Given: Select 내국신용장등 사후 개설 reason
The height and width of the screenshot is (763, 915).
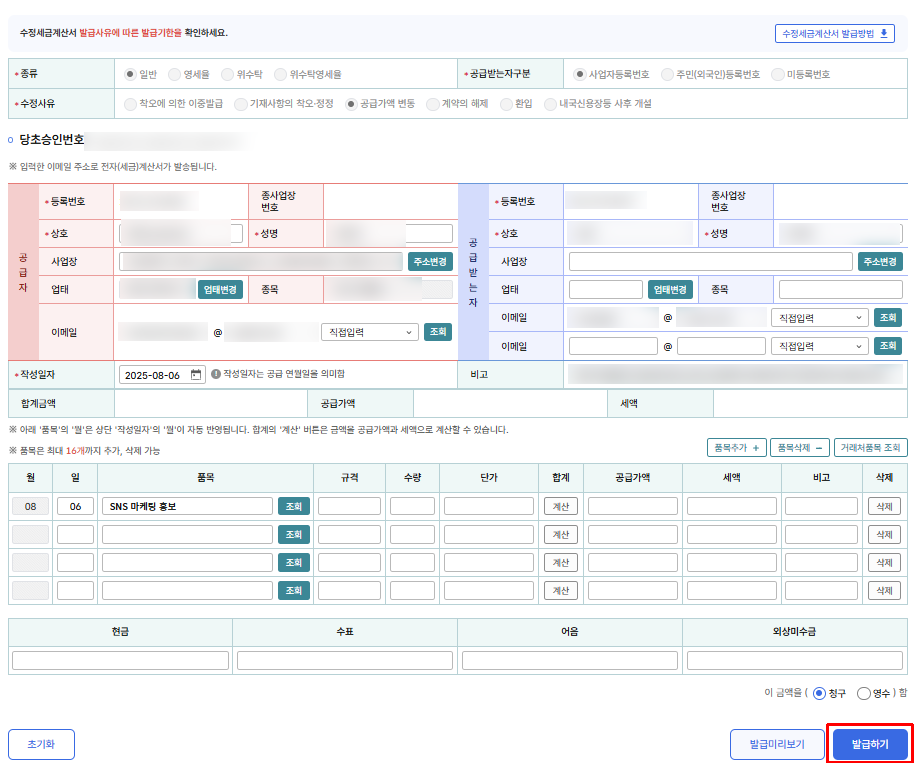Looking at the screenshot, I should point(550,104).
